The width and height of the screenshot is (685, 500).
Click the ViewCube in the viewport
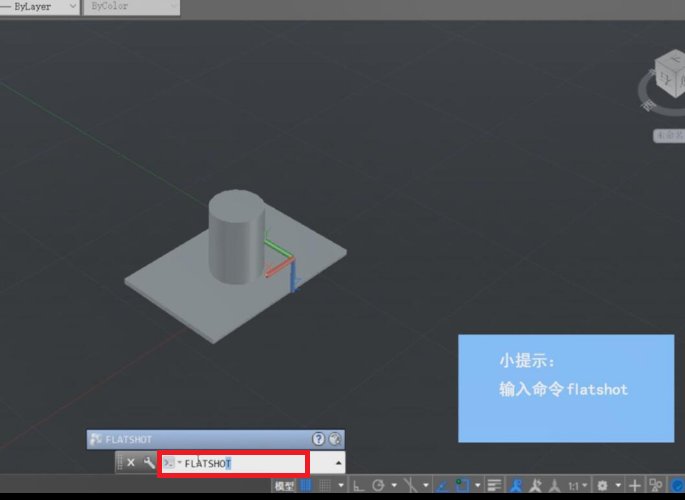click(669, 75)
